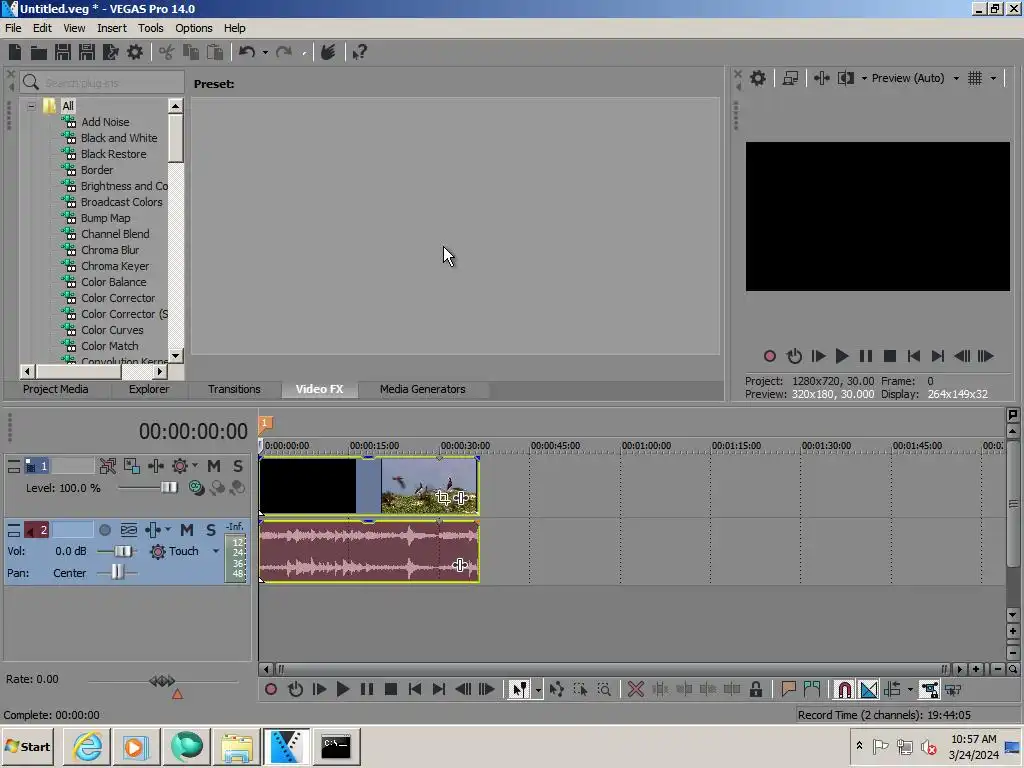The width and height of the screenshot is (1024, 768).
Task: Select the Zoom Edit tool
Action: [x=605, y=689]
